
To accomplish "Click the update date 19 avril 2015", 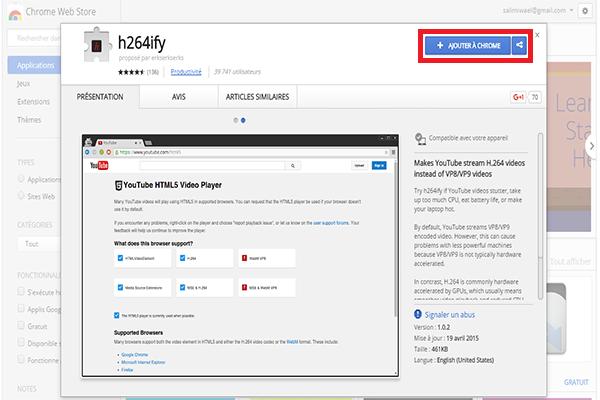I will click(462, 338).
